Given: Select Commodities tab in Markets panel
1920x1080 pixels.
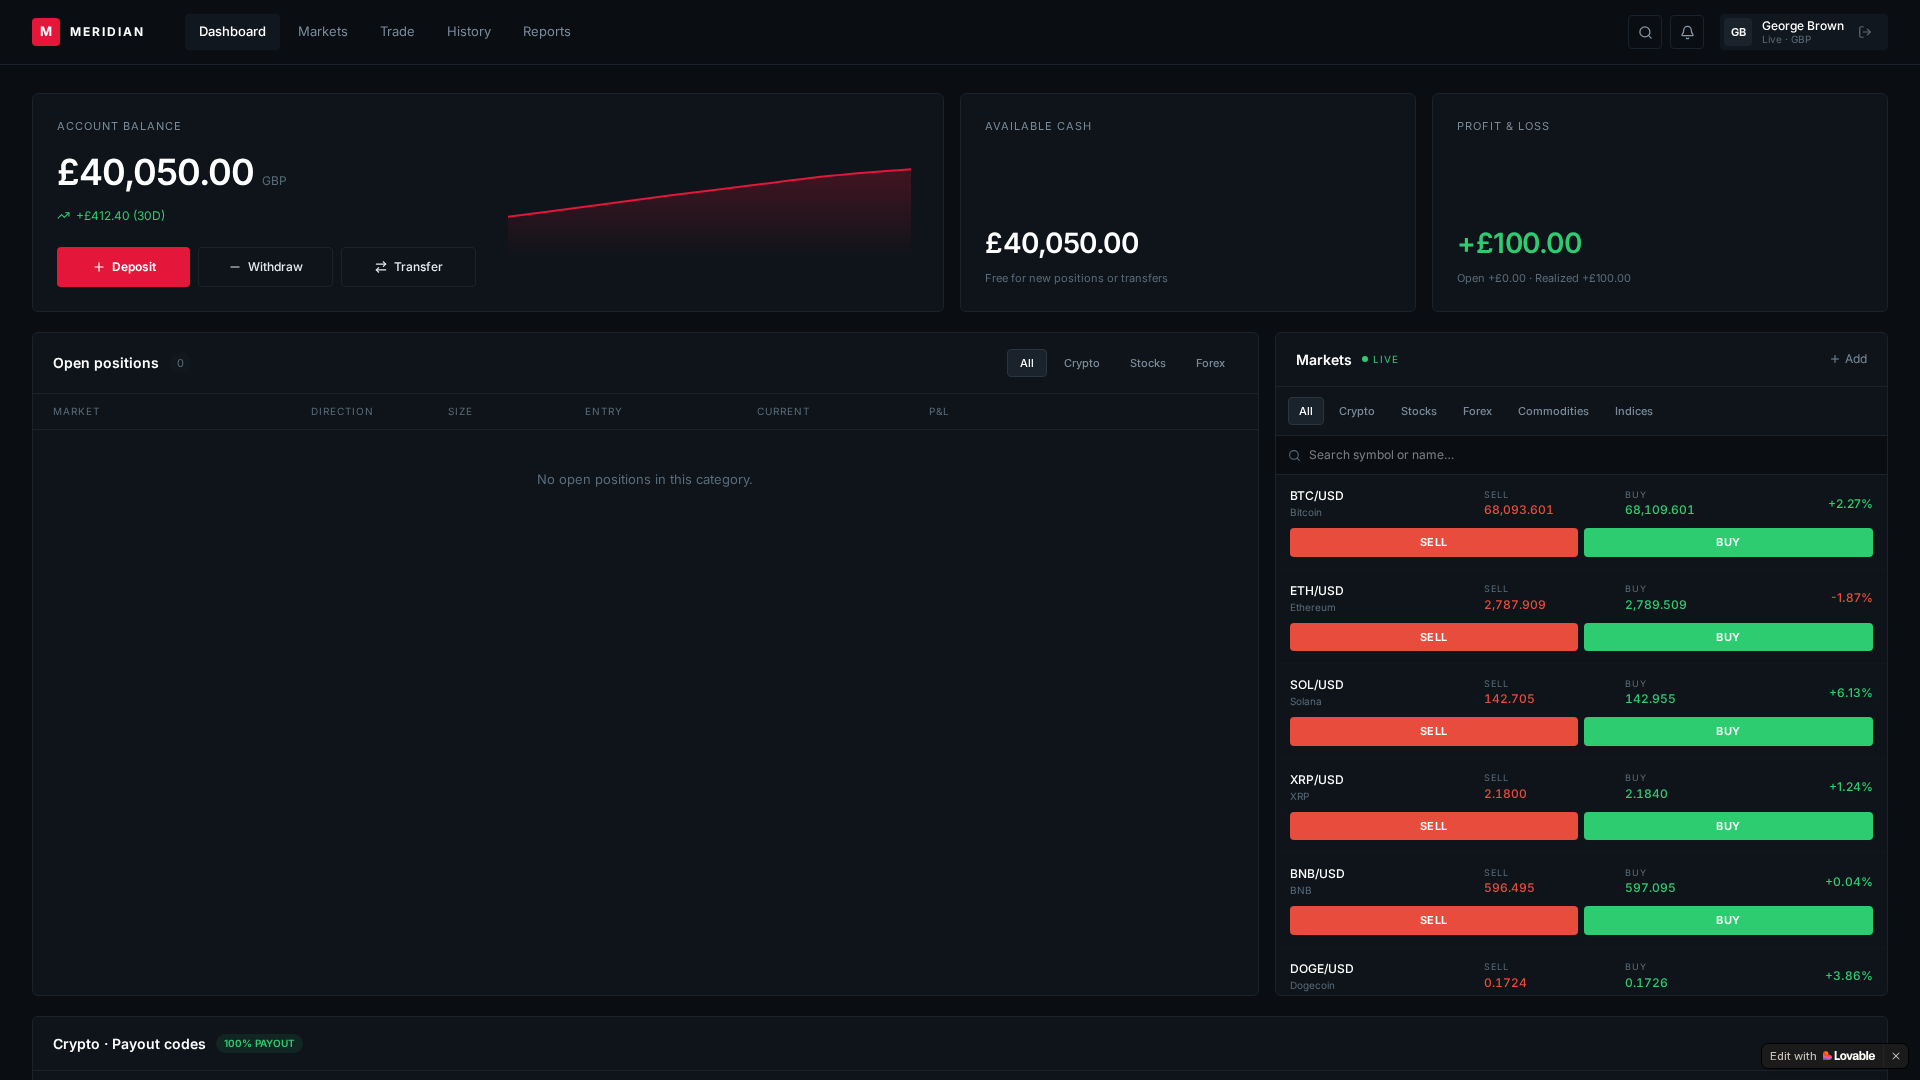Looking at the screenshot, I should [x=1553, y=411].
